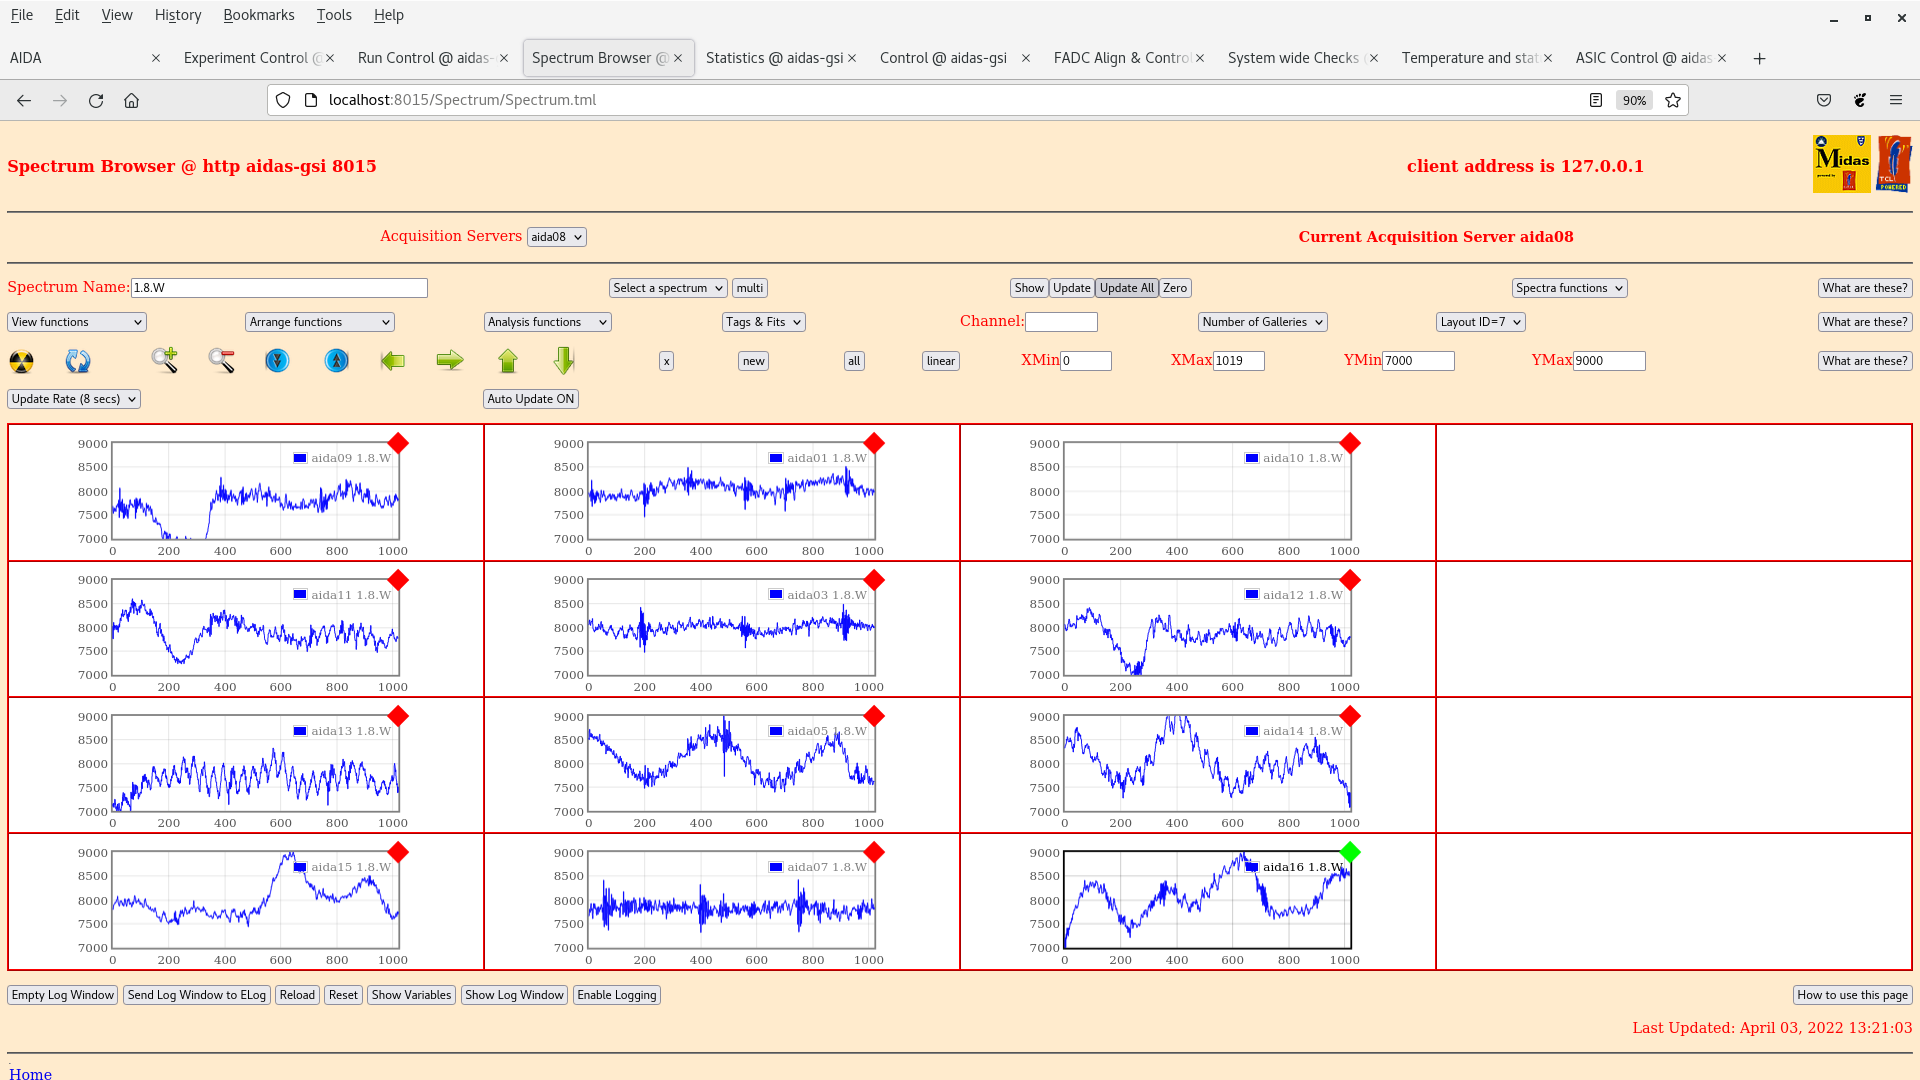Open the Tools menu

coord(334,15)
